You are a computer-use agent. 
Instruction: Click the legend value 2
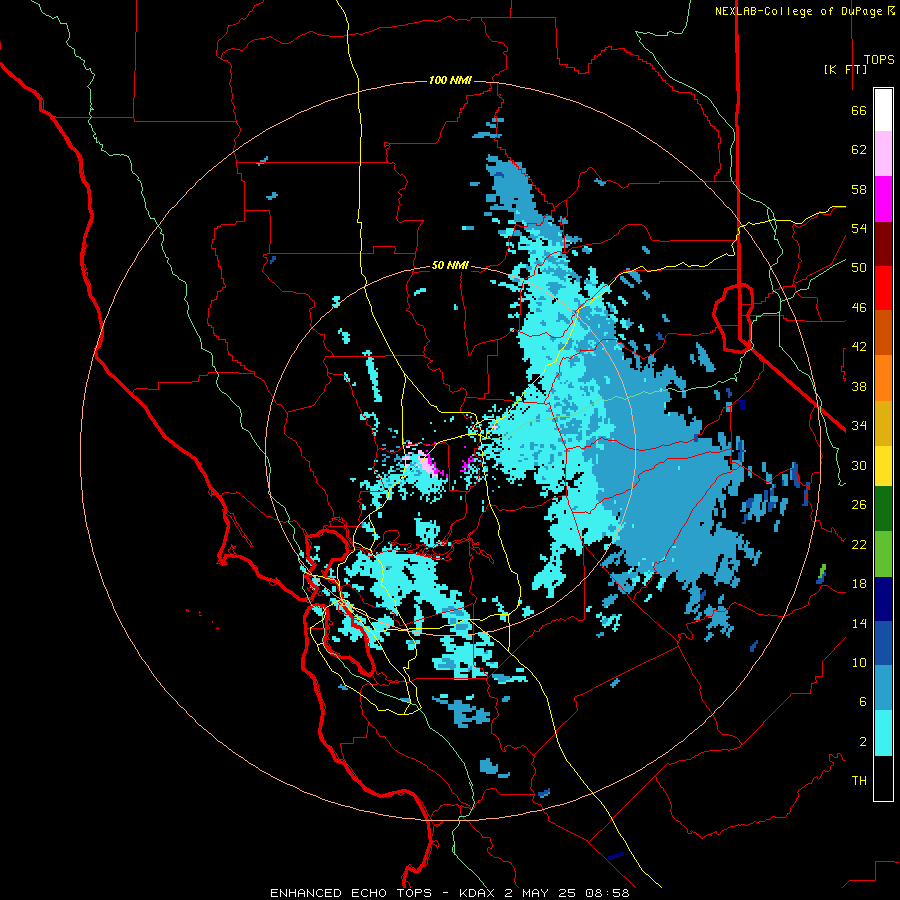pyautogui.click(x=863, y=742)
